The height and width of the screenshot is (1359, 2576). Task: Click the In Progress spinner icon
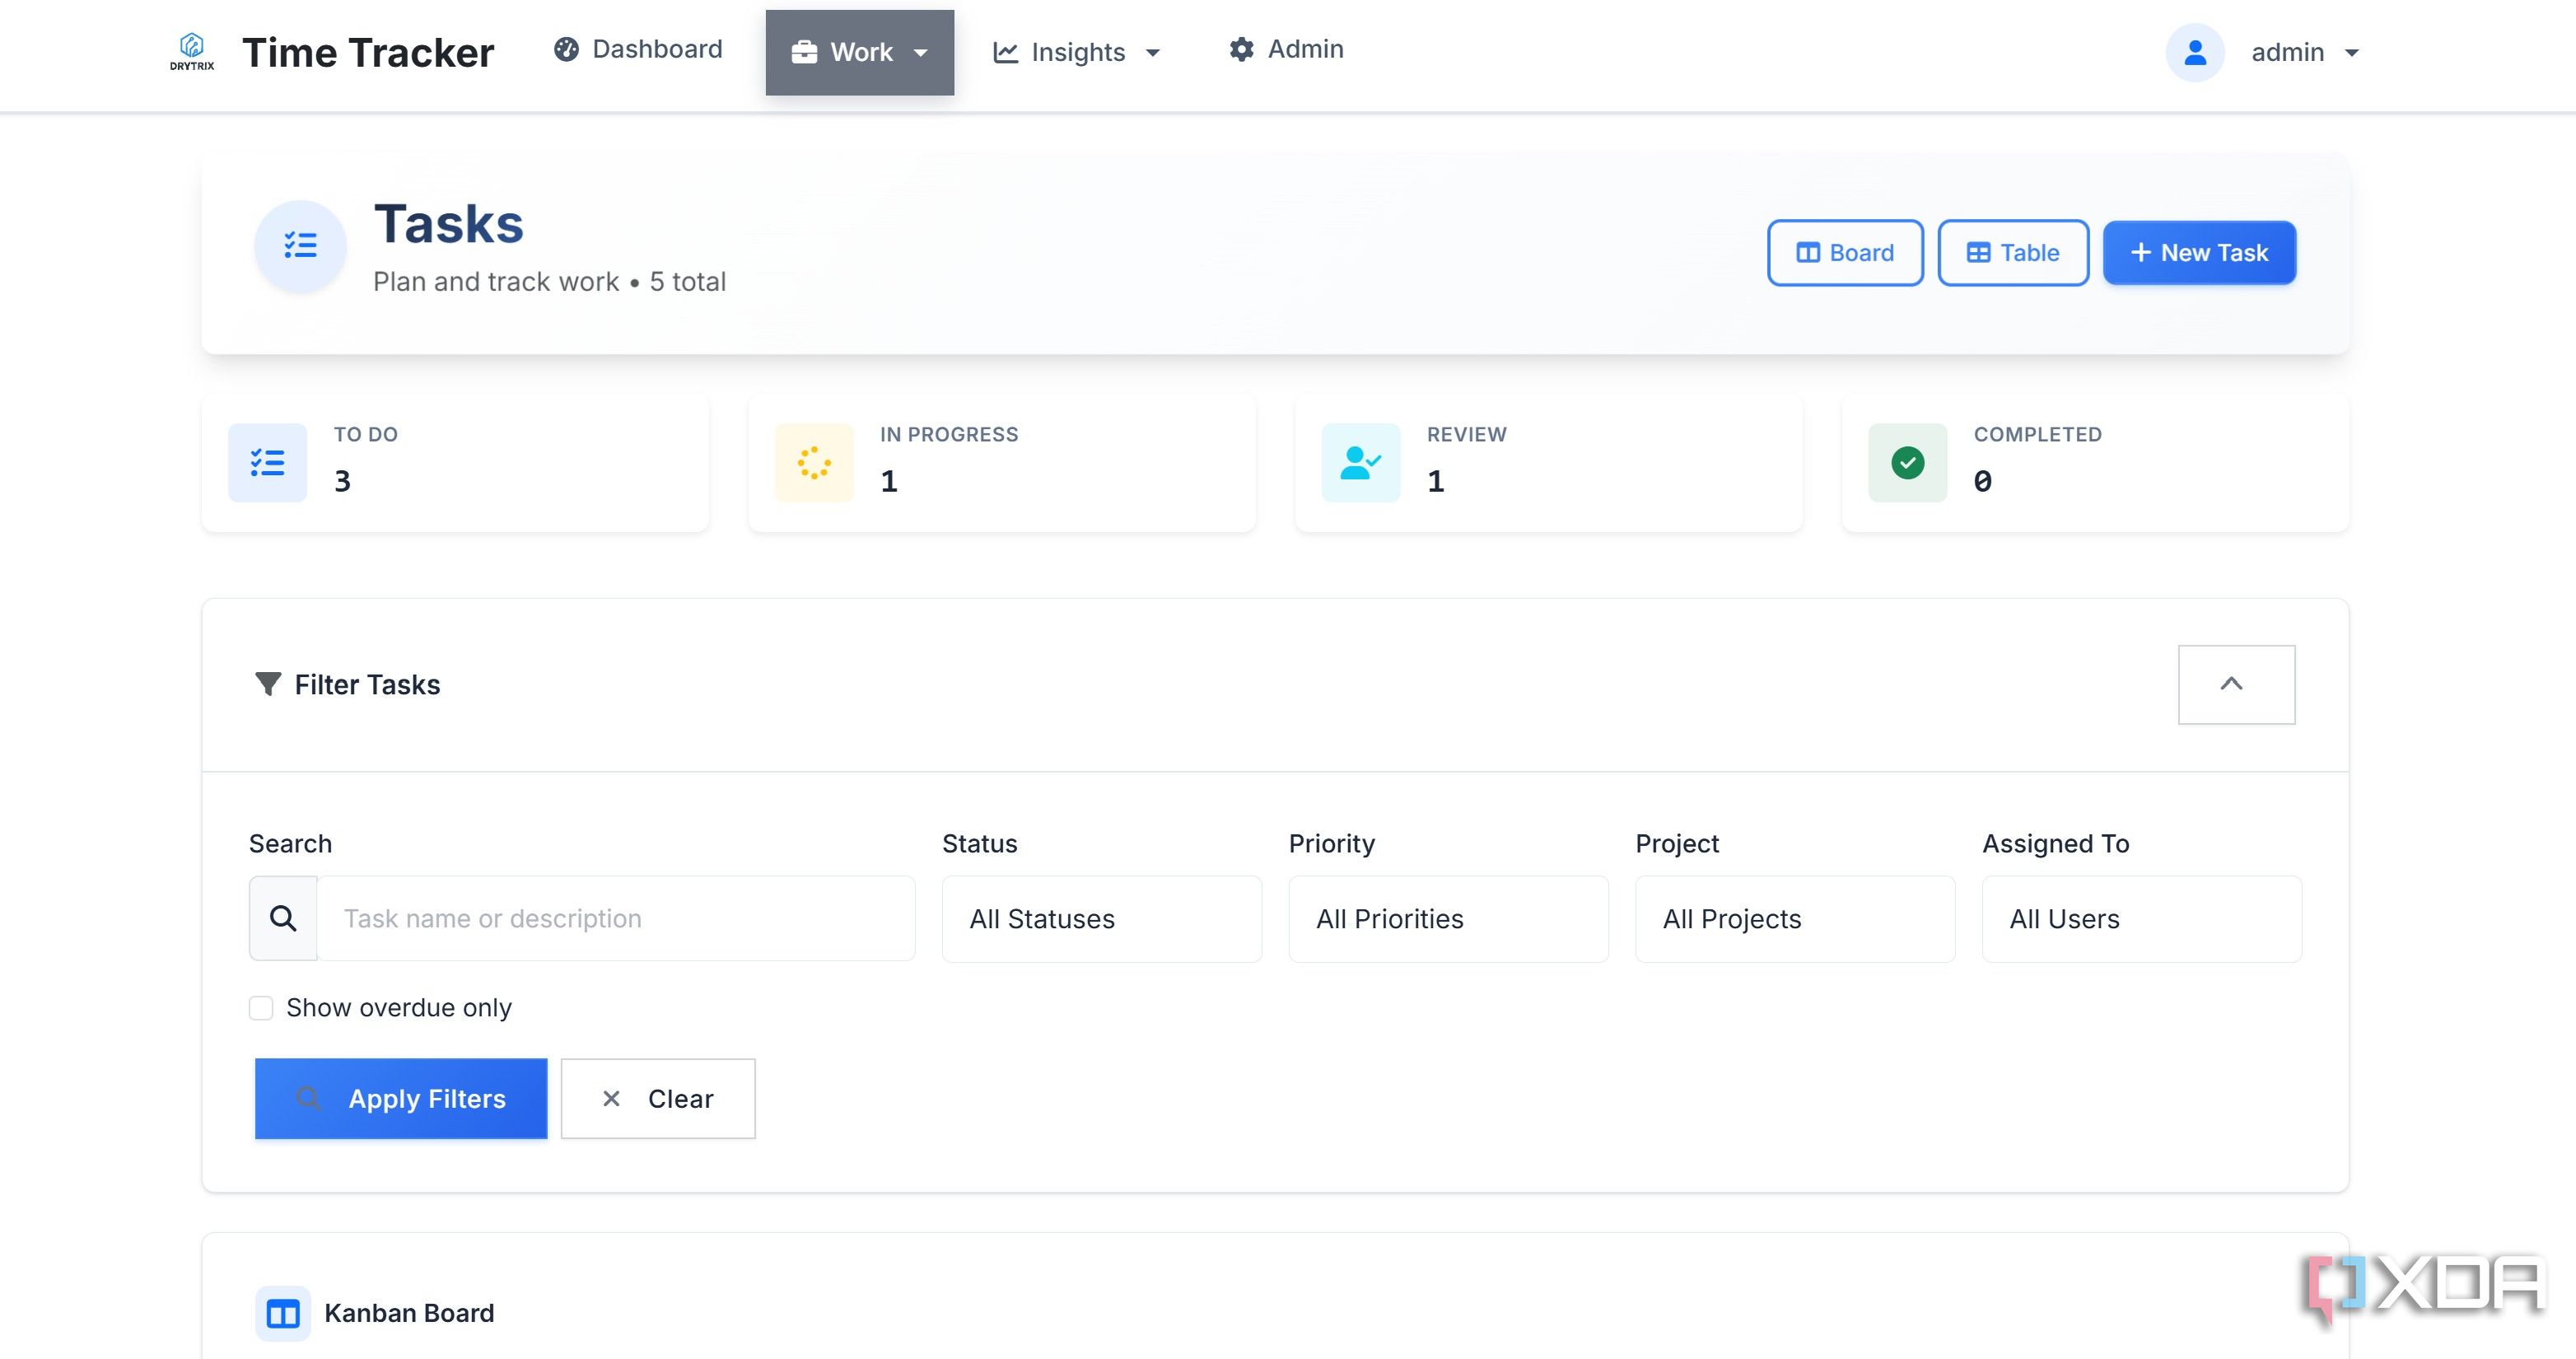click(x=813, y=462)
